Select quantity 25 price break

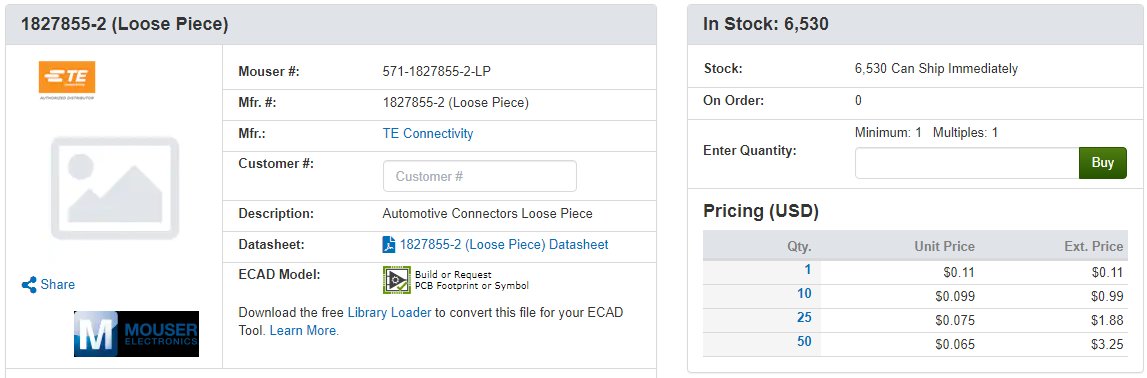coord(805,318)
